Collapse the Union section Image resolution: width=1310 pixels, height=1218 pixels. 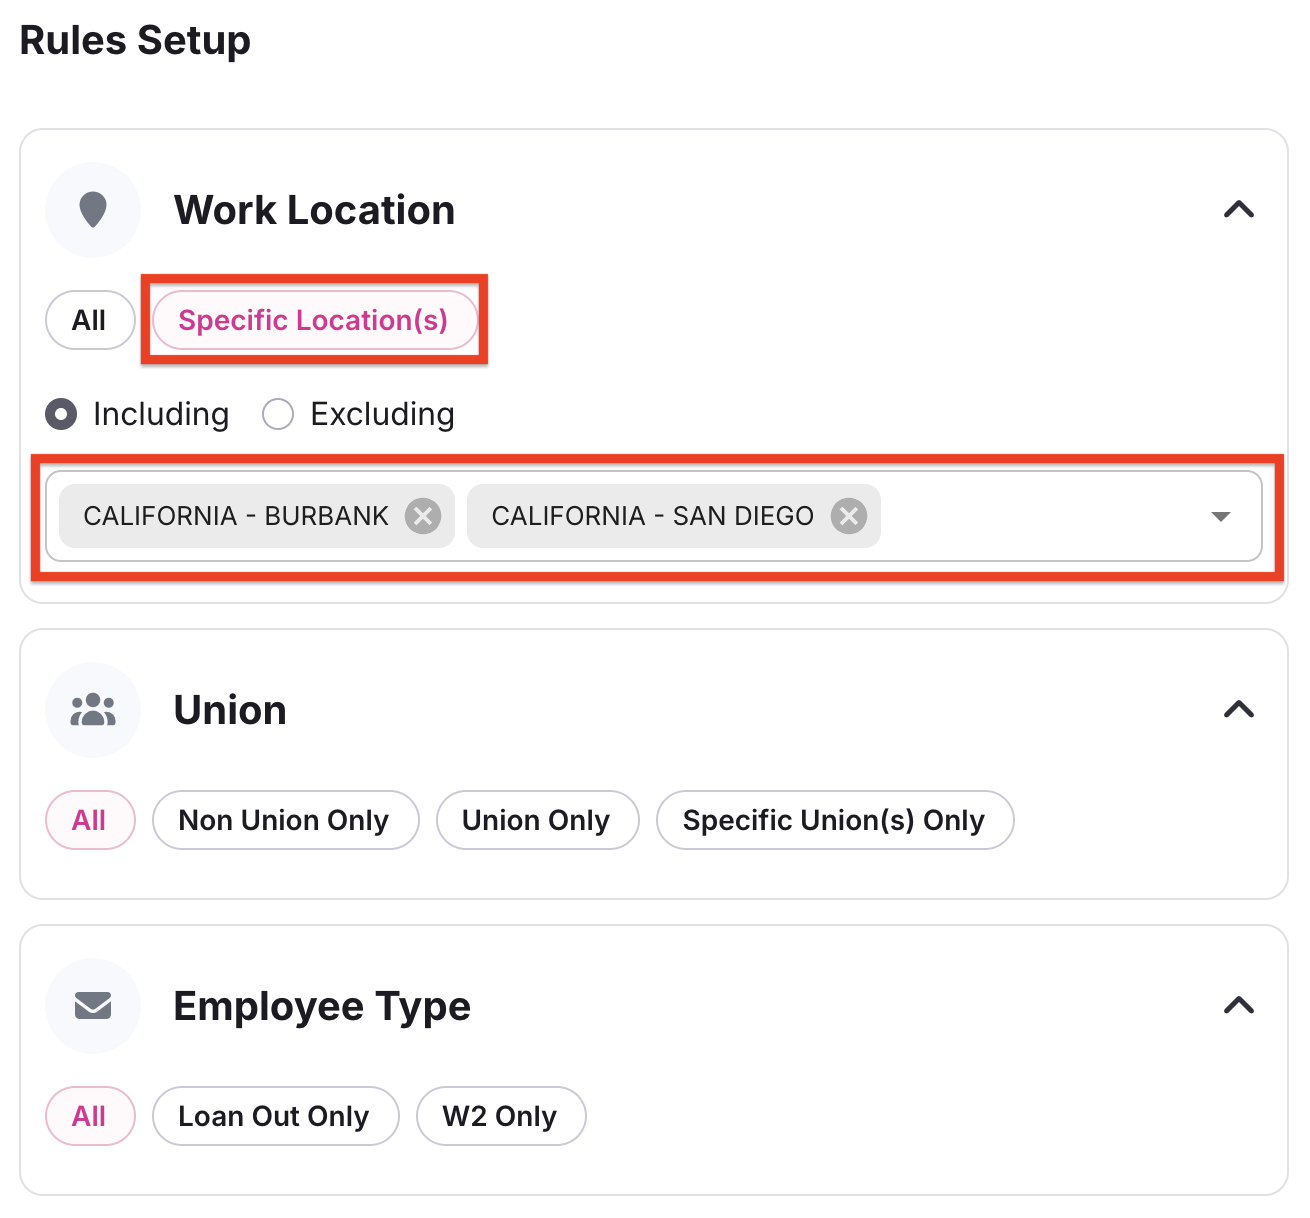click(1239, 710)
